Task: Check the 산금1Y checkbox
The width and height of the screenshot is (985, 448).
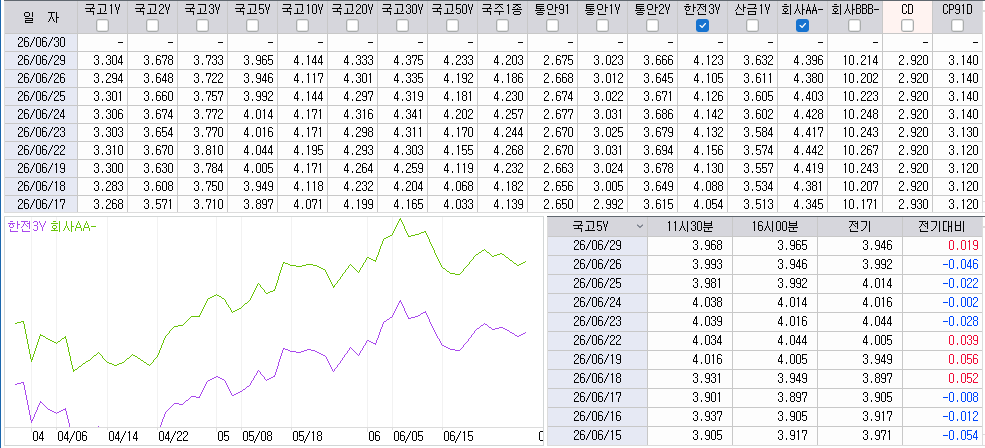Action: [753, 26]
